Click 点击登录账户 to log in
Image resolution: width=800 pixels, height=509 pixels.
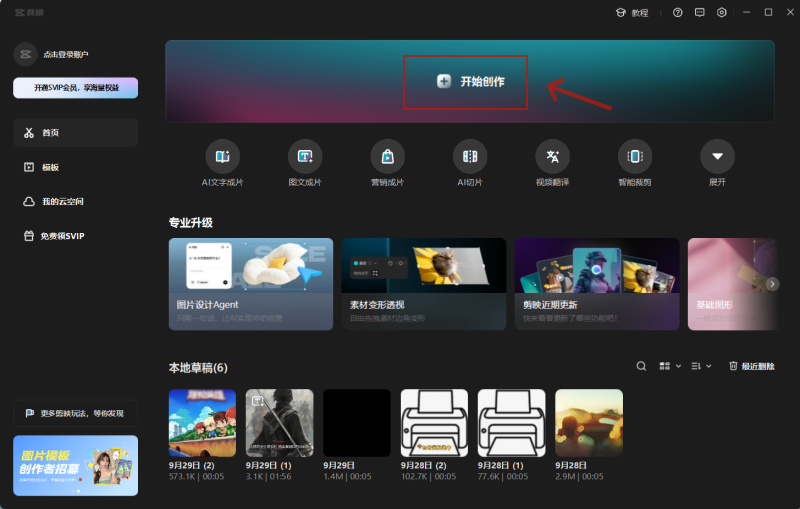tap(66, 55)
